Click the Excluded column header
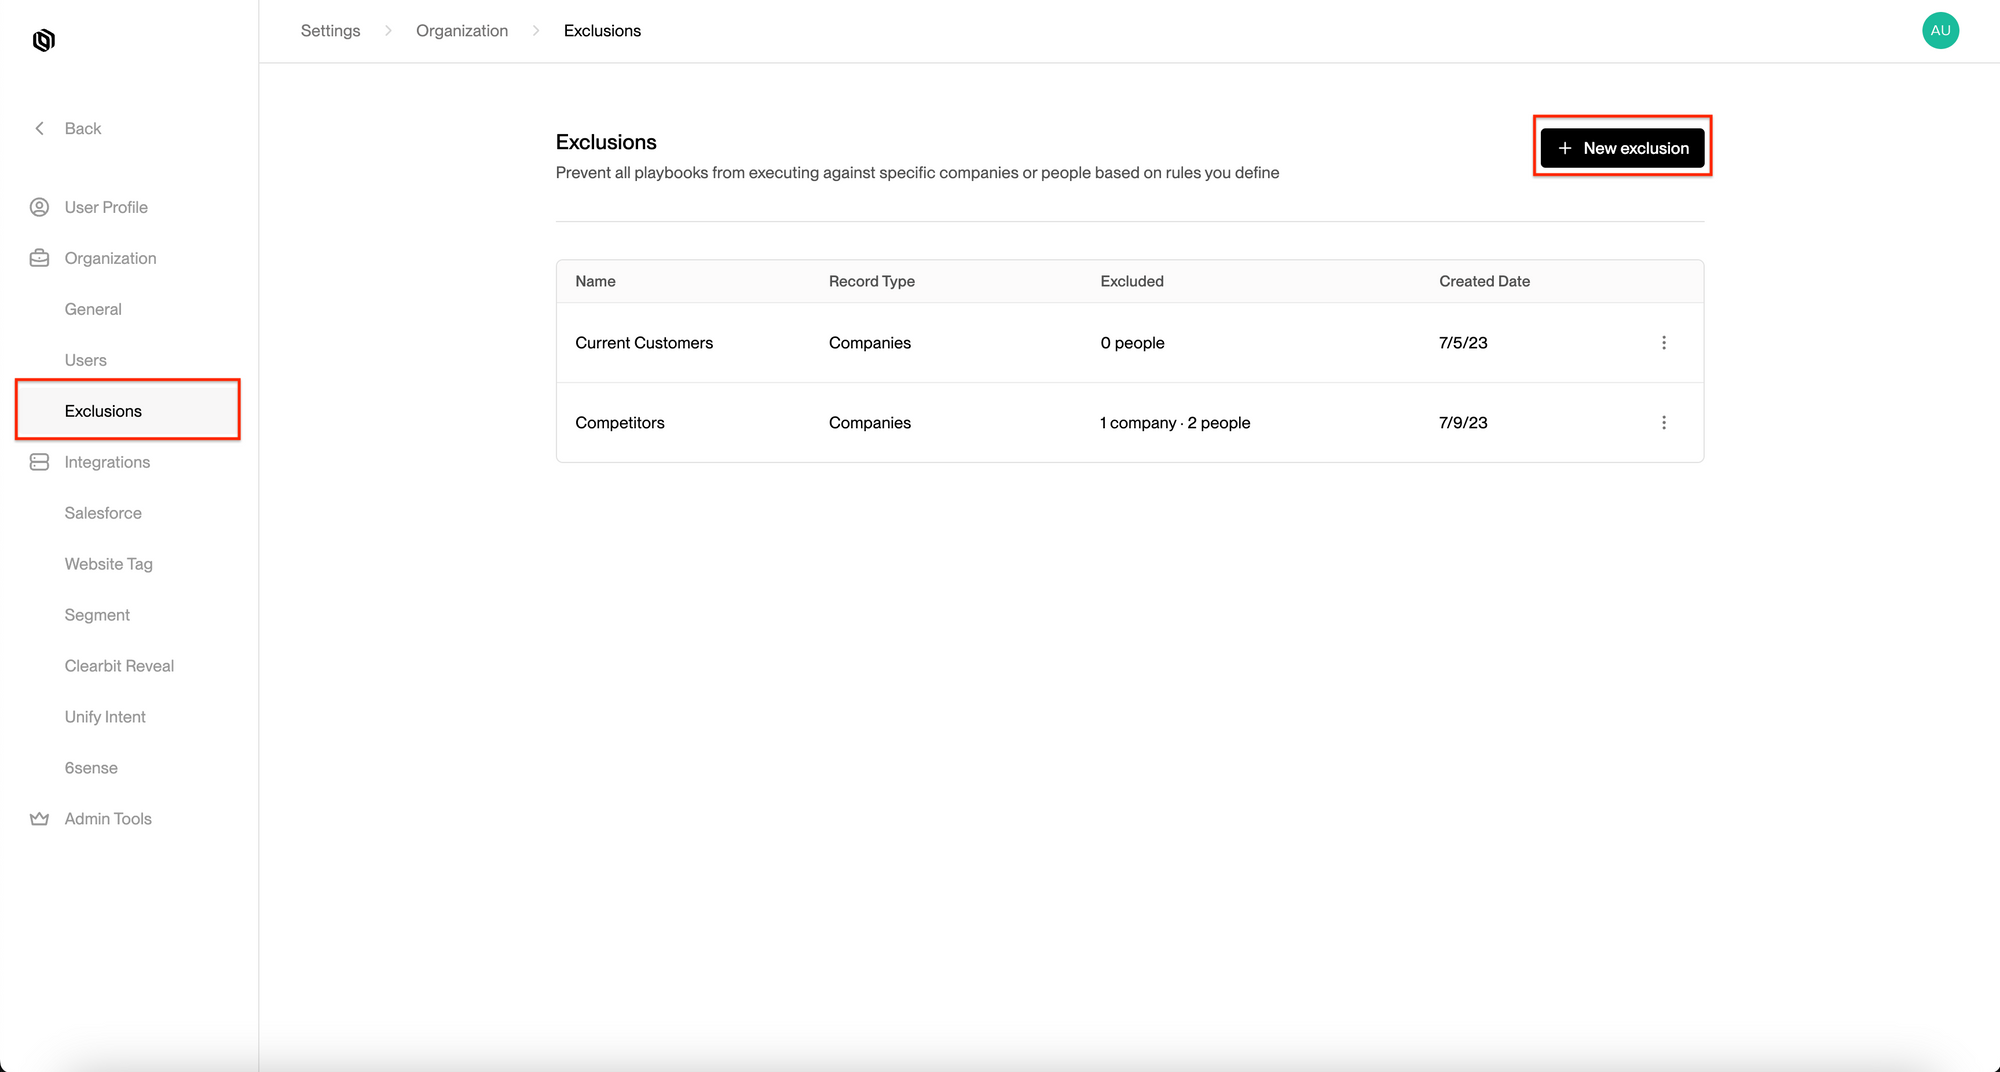 [x=1132, y=281]
